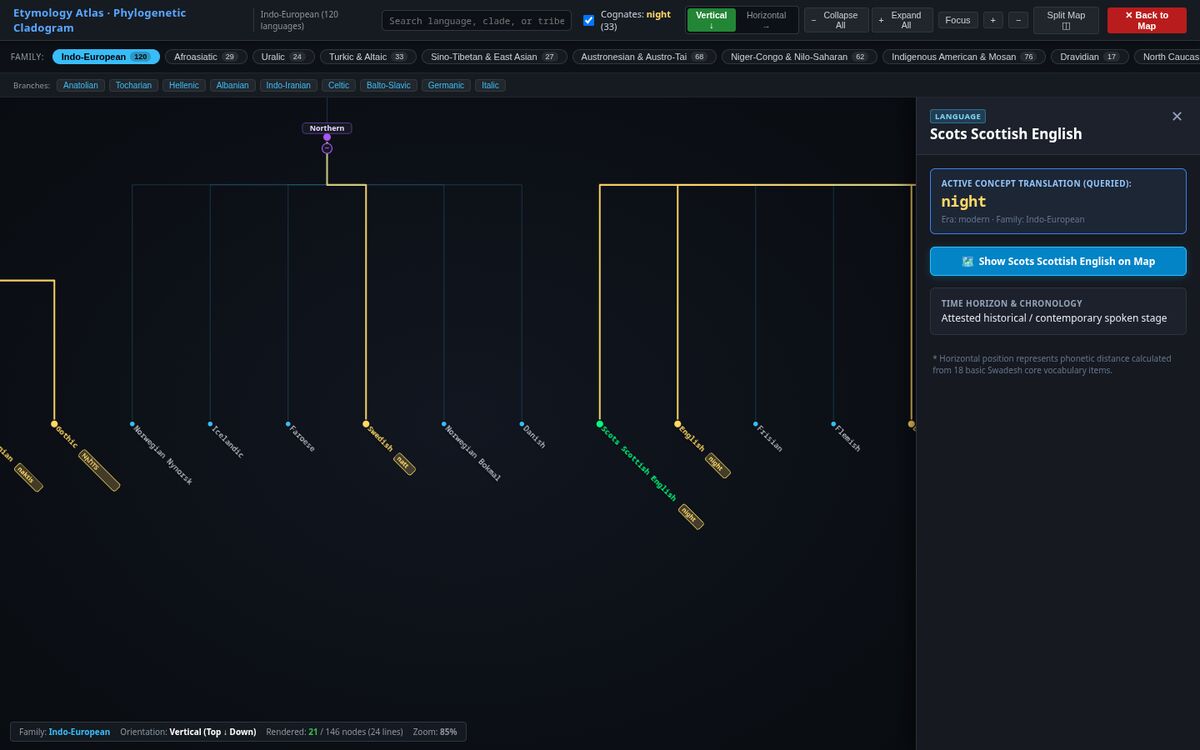Click the Swedish leaf node dot

pos(366,424)
